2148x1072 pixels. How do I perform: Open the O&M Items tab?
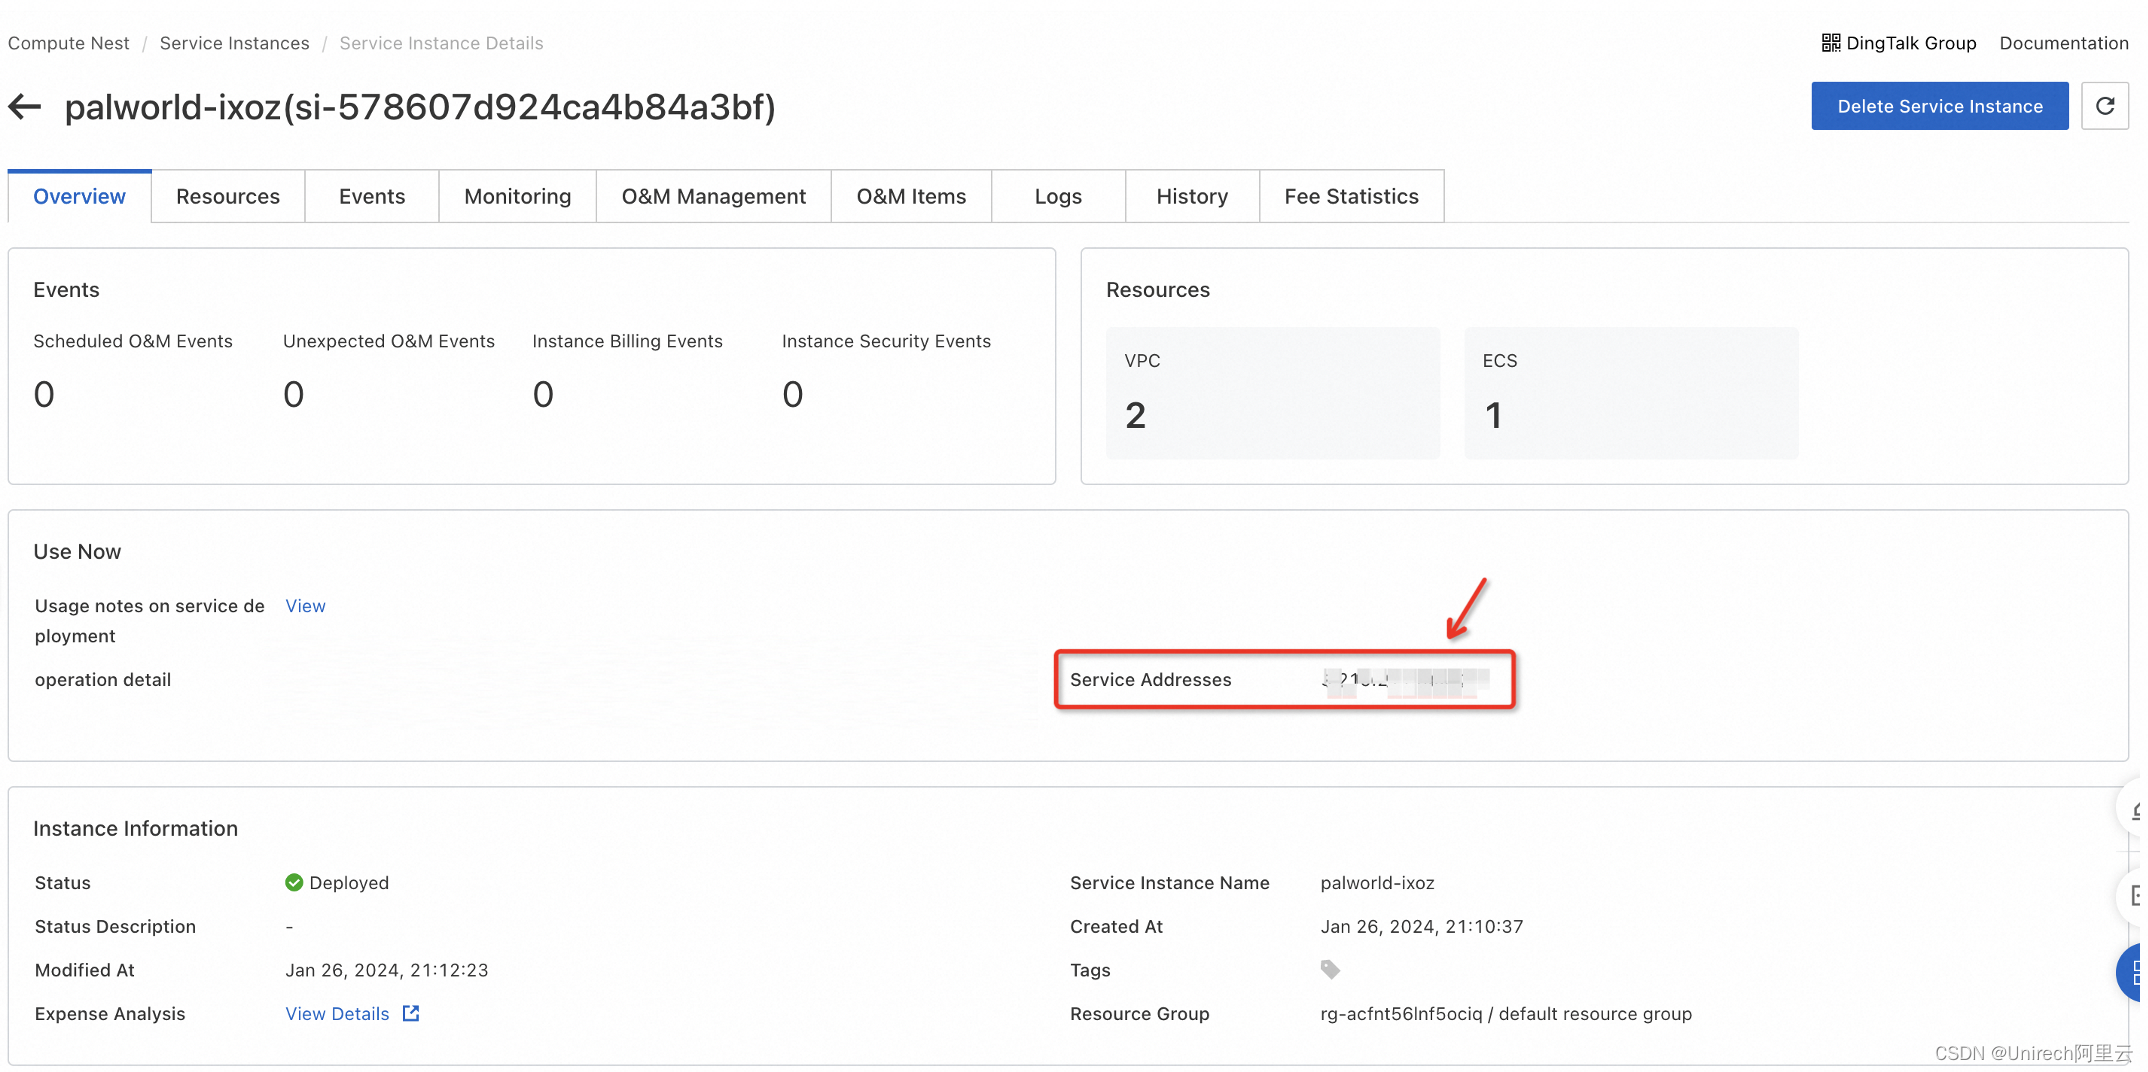coord(912,196)
